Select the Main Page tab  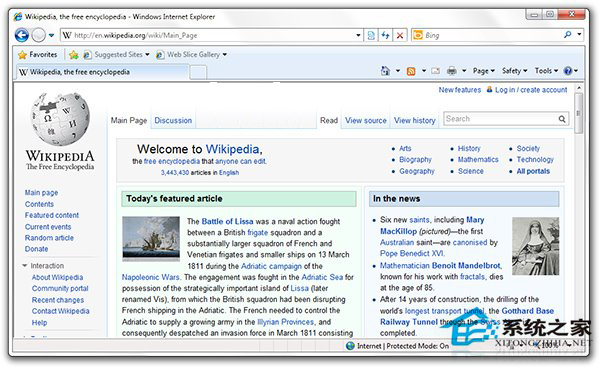tap(129, 121)
